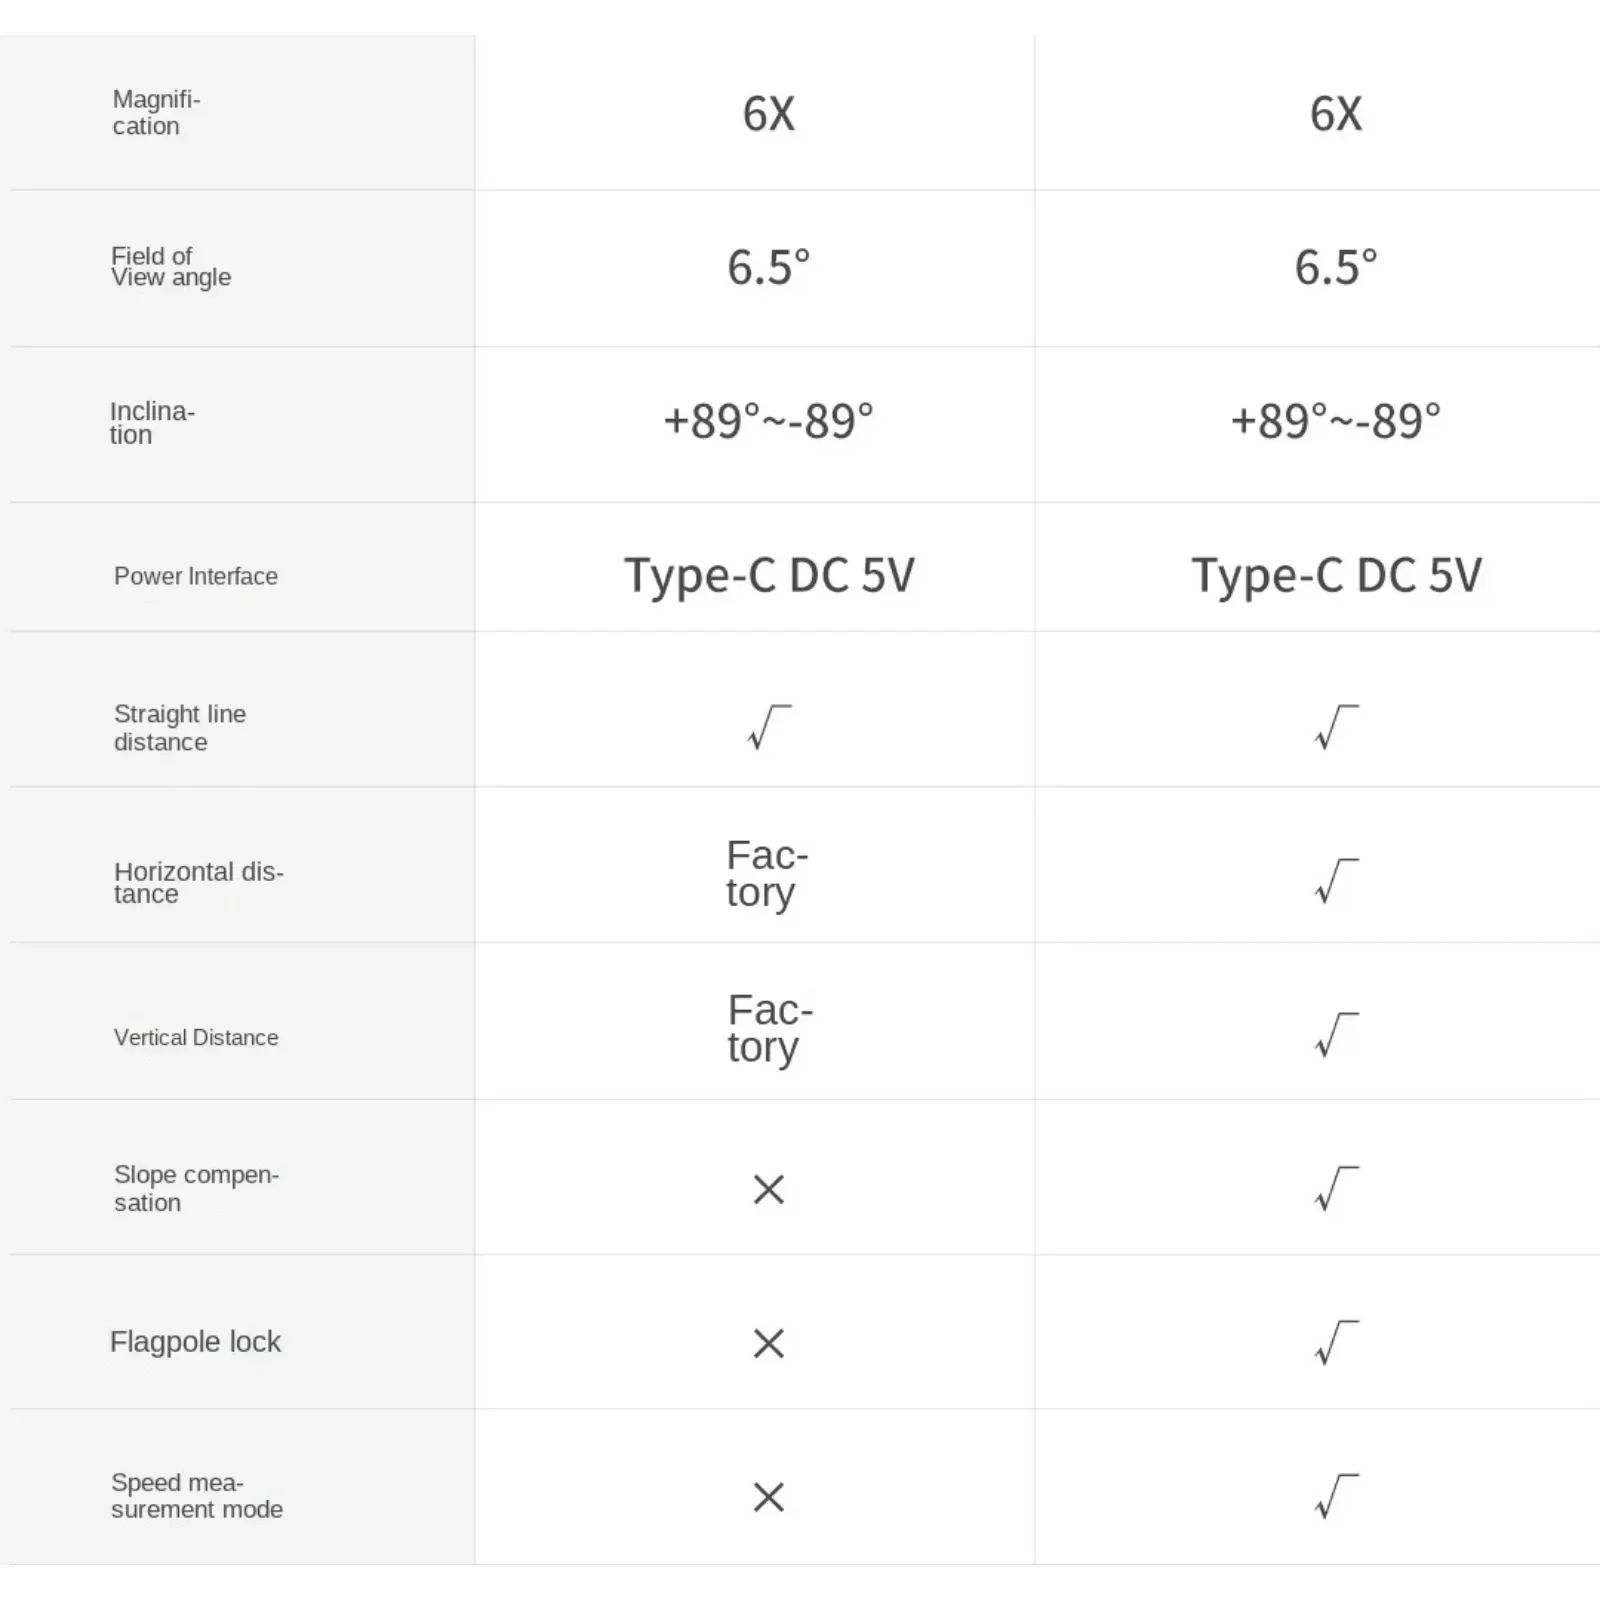Click the check mark in Vertical Distance row
Viewport: 1600px width, 1600px height.
point(1336,1034)
